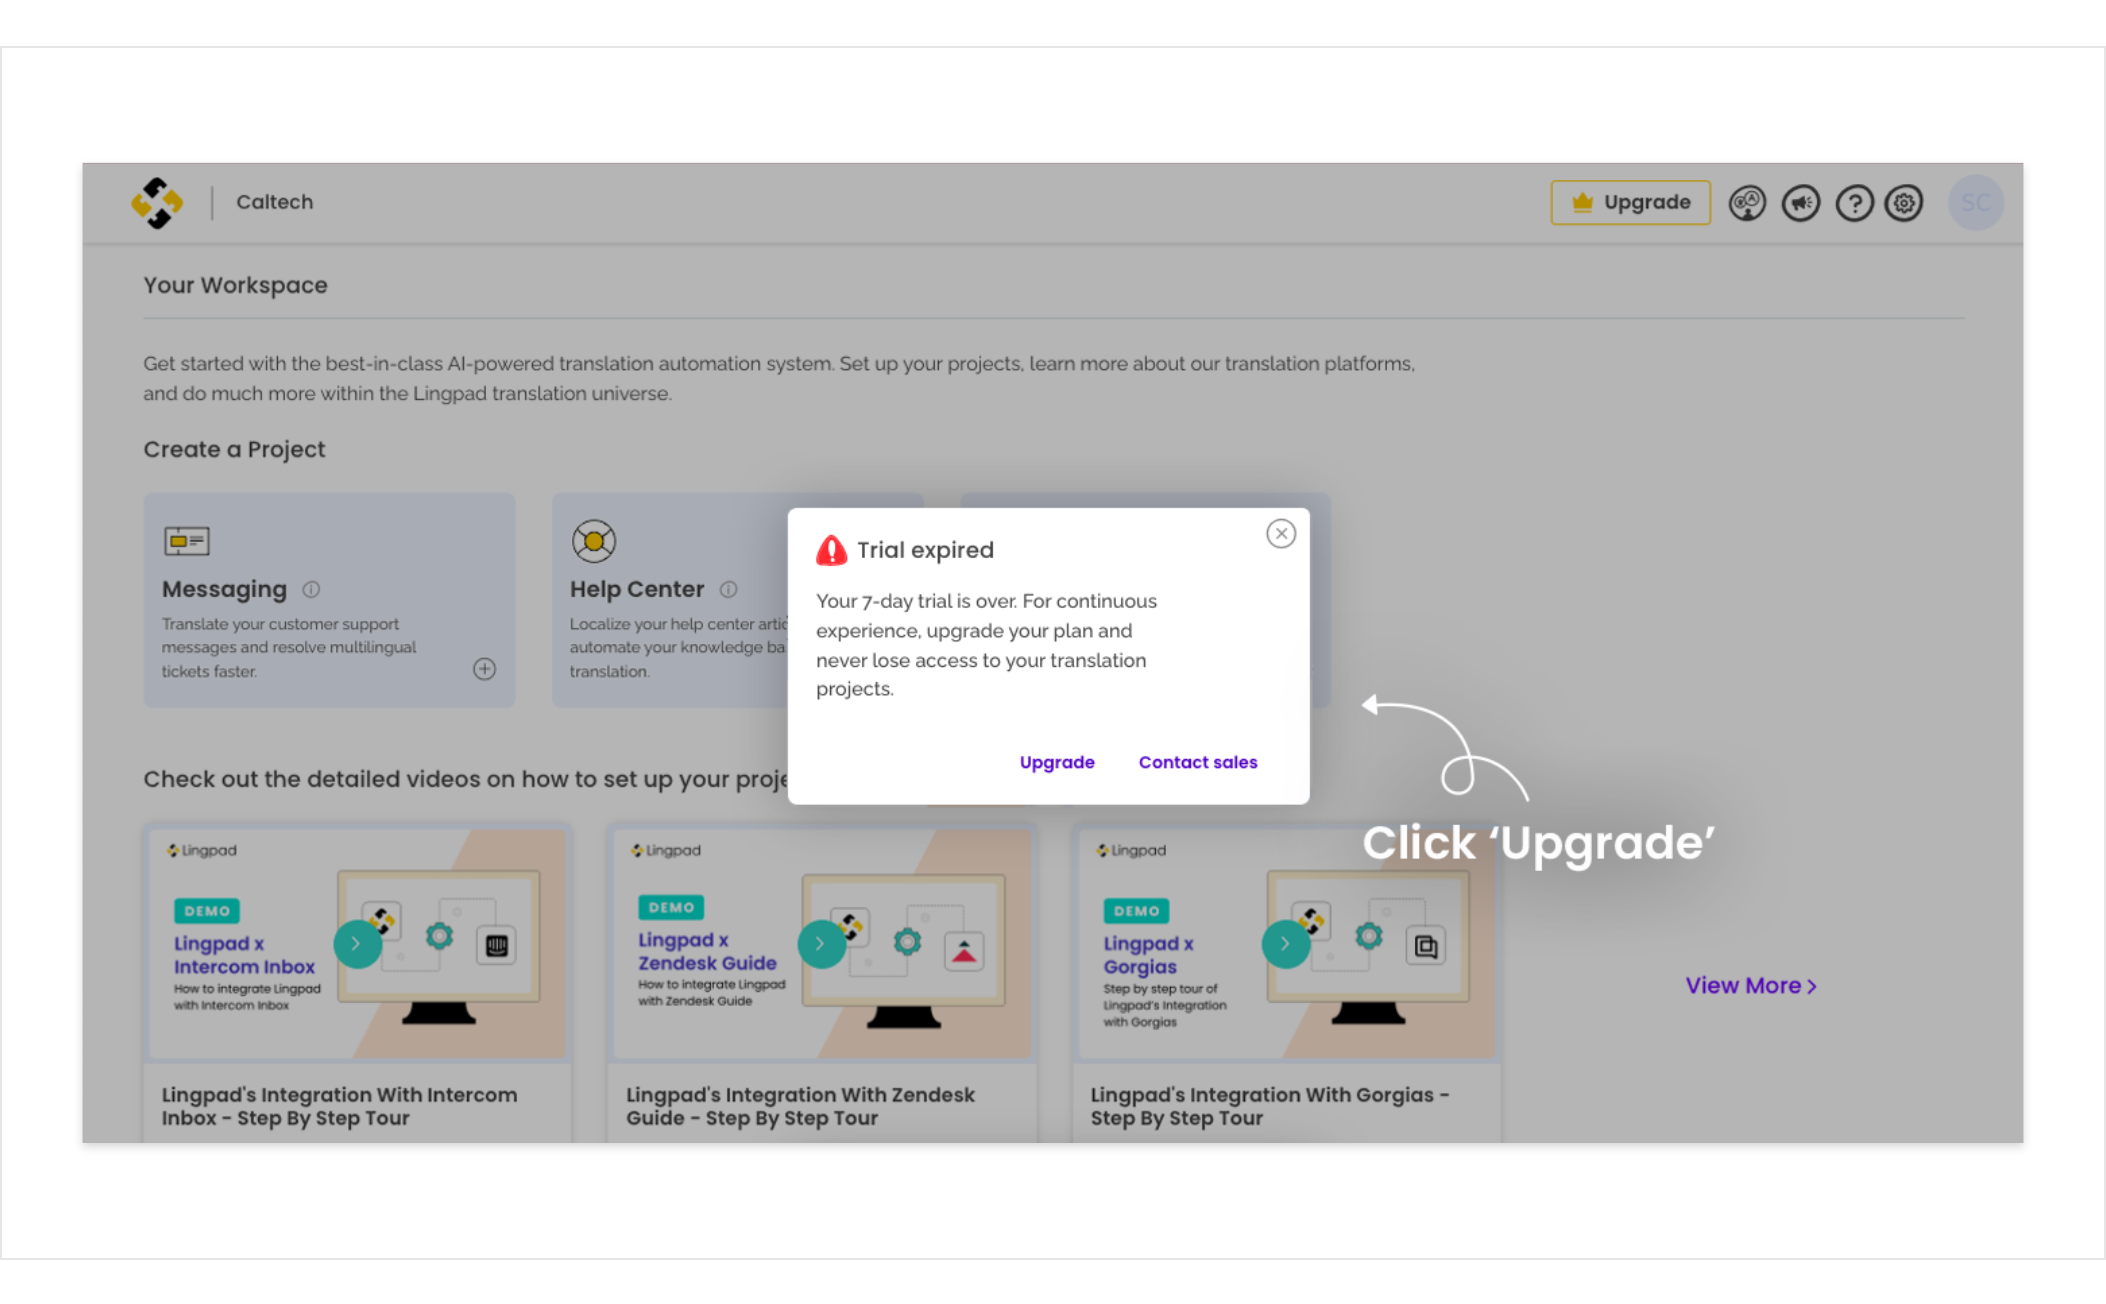Click info icon next to Help Center
Image resolution: width=2106 pixels, height=1304 pixels.
[729, 590]
